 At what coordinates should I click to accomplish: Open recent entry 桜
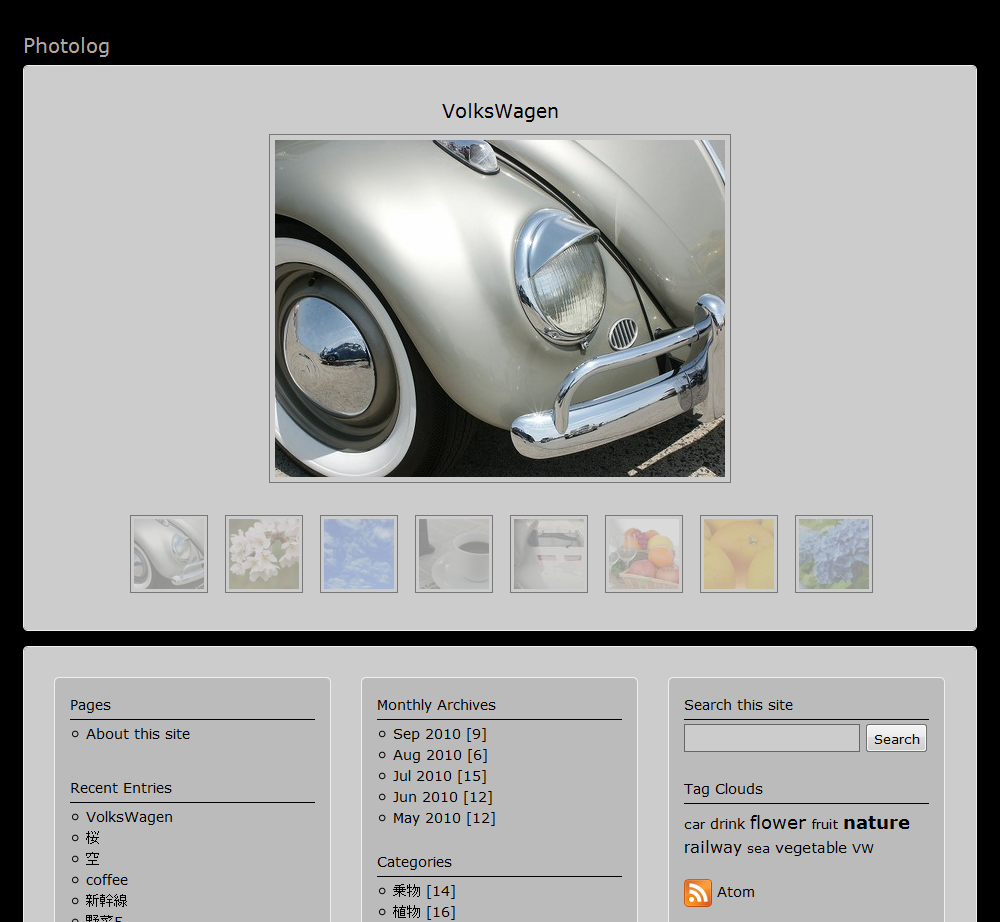pos(93,838)
